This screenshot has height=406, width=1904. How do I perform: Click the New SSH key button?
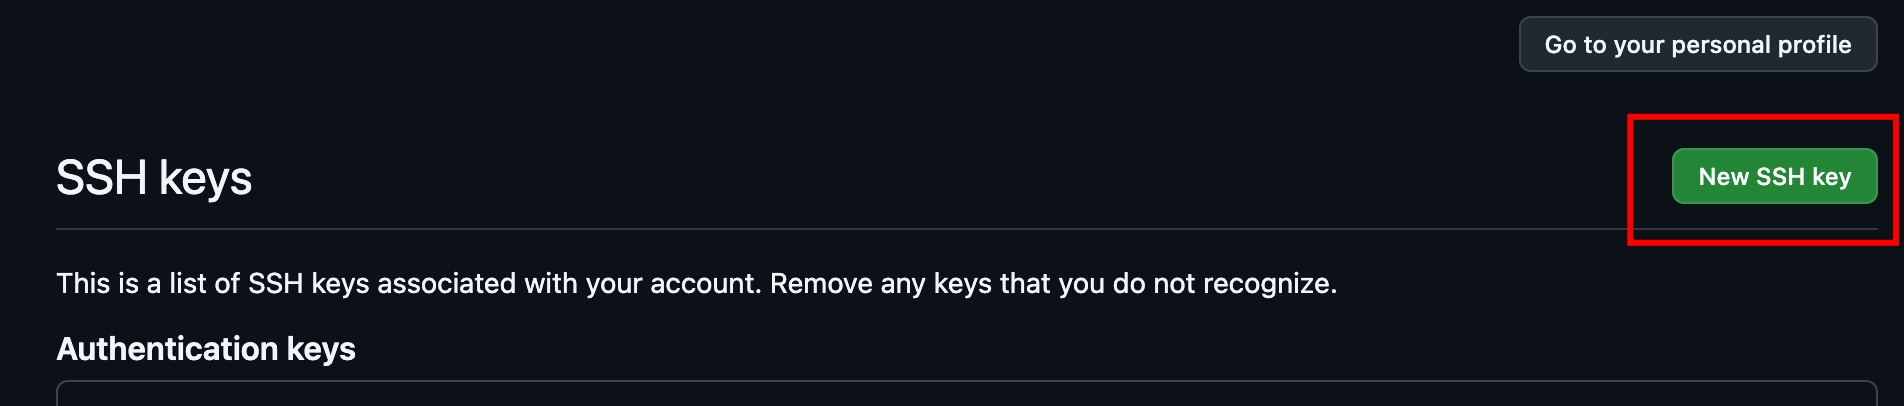coord(1774,177)
